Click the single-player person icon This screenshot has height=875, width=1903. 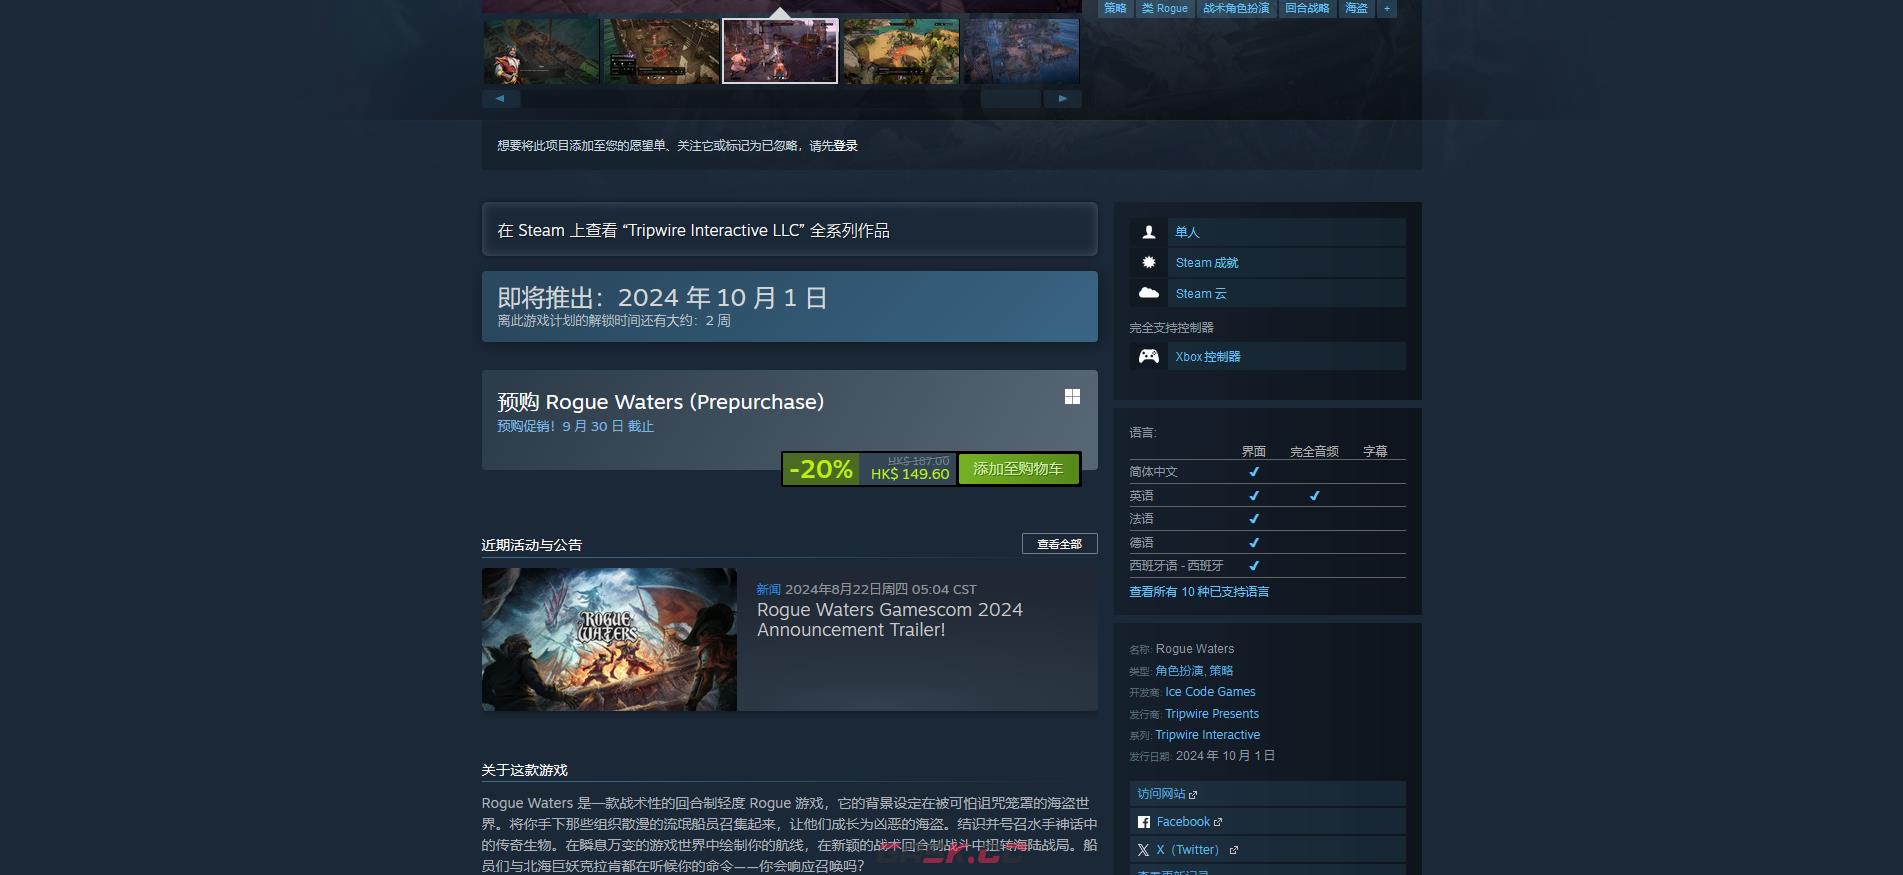(1149, 232)
